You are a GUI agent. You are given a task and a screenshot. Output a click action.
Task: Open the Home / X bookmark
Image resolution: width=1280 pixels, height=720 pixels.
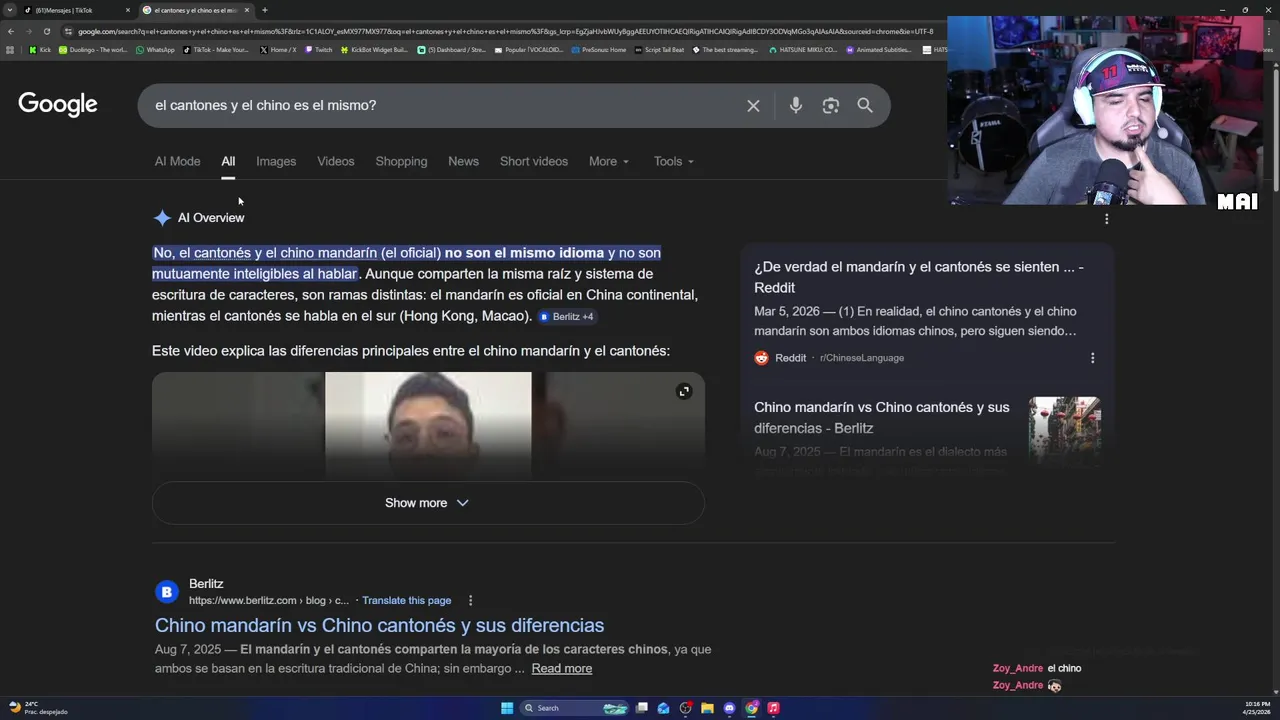coord(278,49)
